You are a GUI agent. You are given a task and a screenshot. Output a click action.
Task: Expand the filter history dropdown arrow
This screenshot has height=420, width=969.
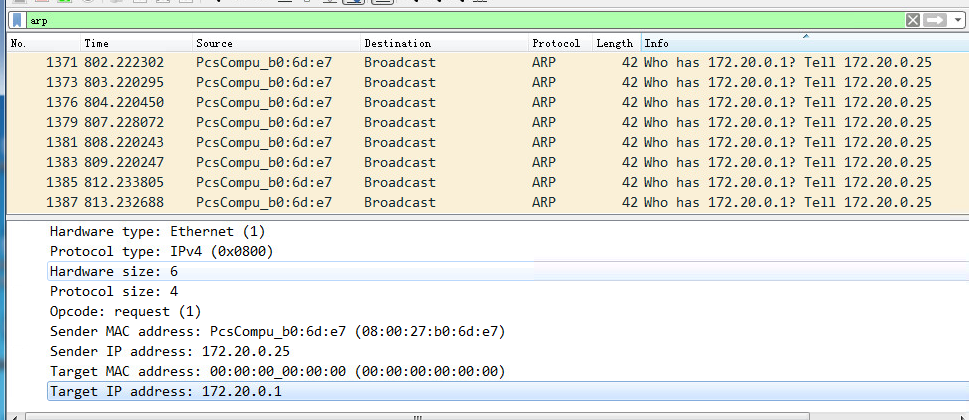tap(958, 20)
